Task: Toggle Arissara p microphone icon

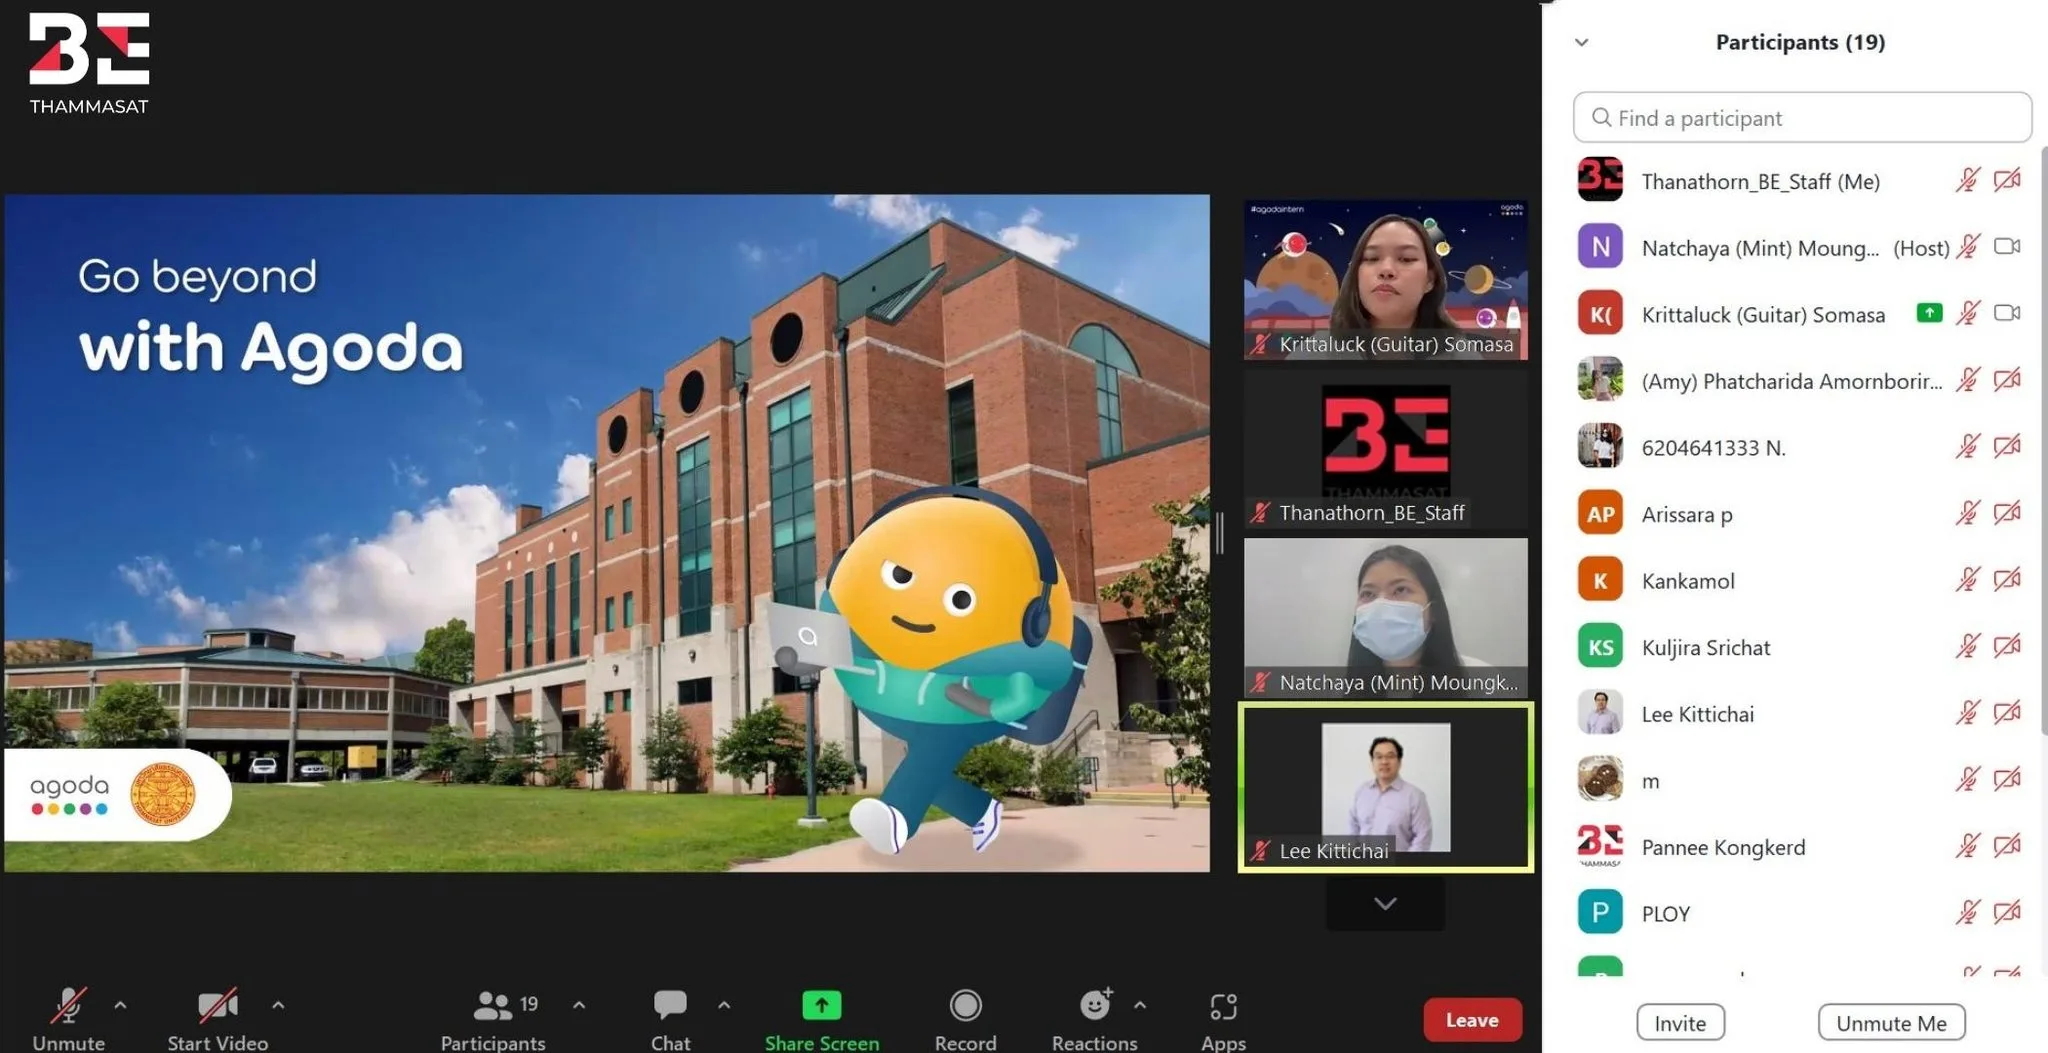Action: click(x=1968, y=513)
